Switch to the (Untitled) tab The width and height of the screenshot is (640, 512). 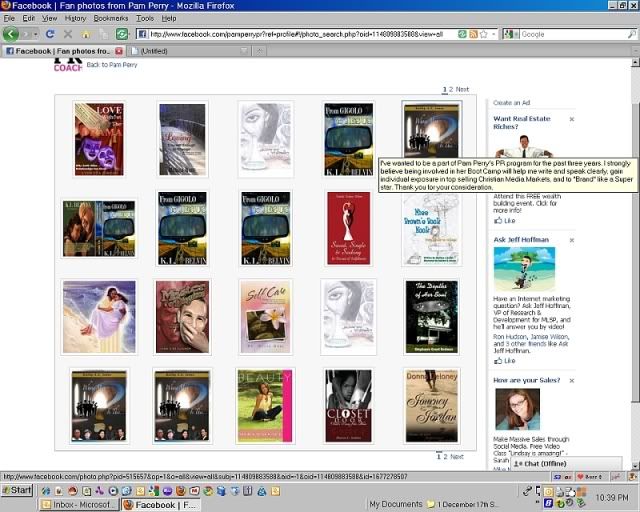(188, 51)
